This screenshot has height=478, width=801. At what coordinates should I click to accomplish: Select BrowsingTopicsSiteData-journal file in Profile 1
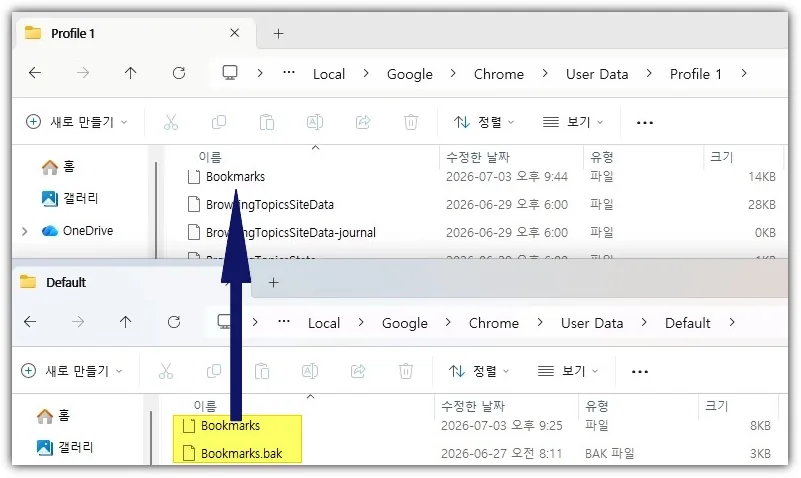281,233
